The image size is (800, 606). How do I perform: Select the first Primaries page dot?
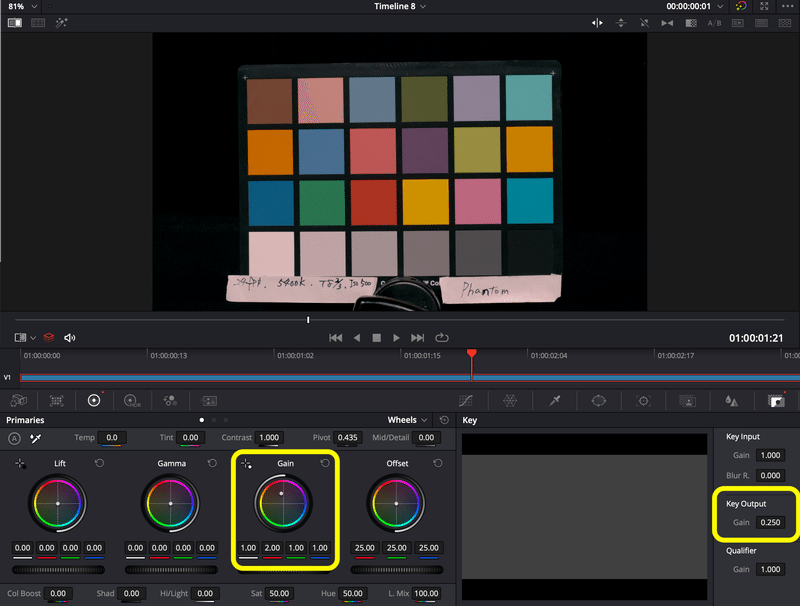pos(202,420)
